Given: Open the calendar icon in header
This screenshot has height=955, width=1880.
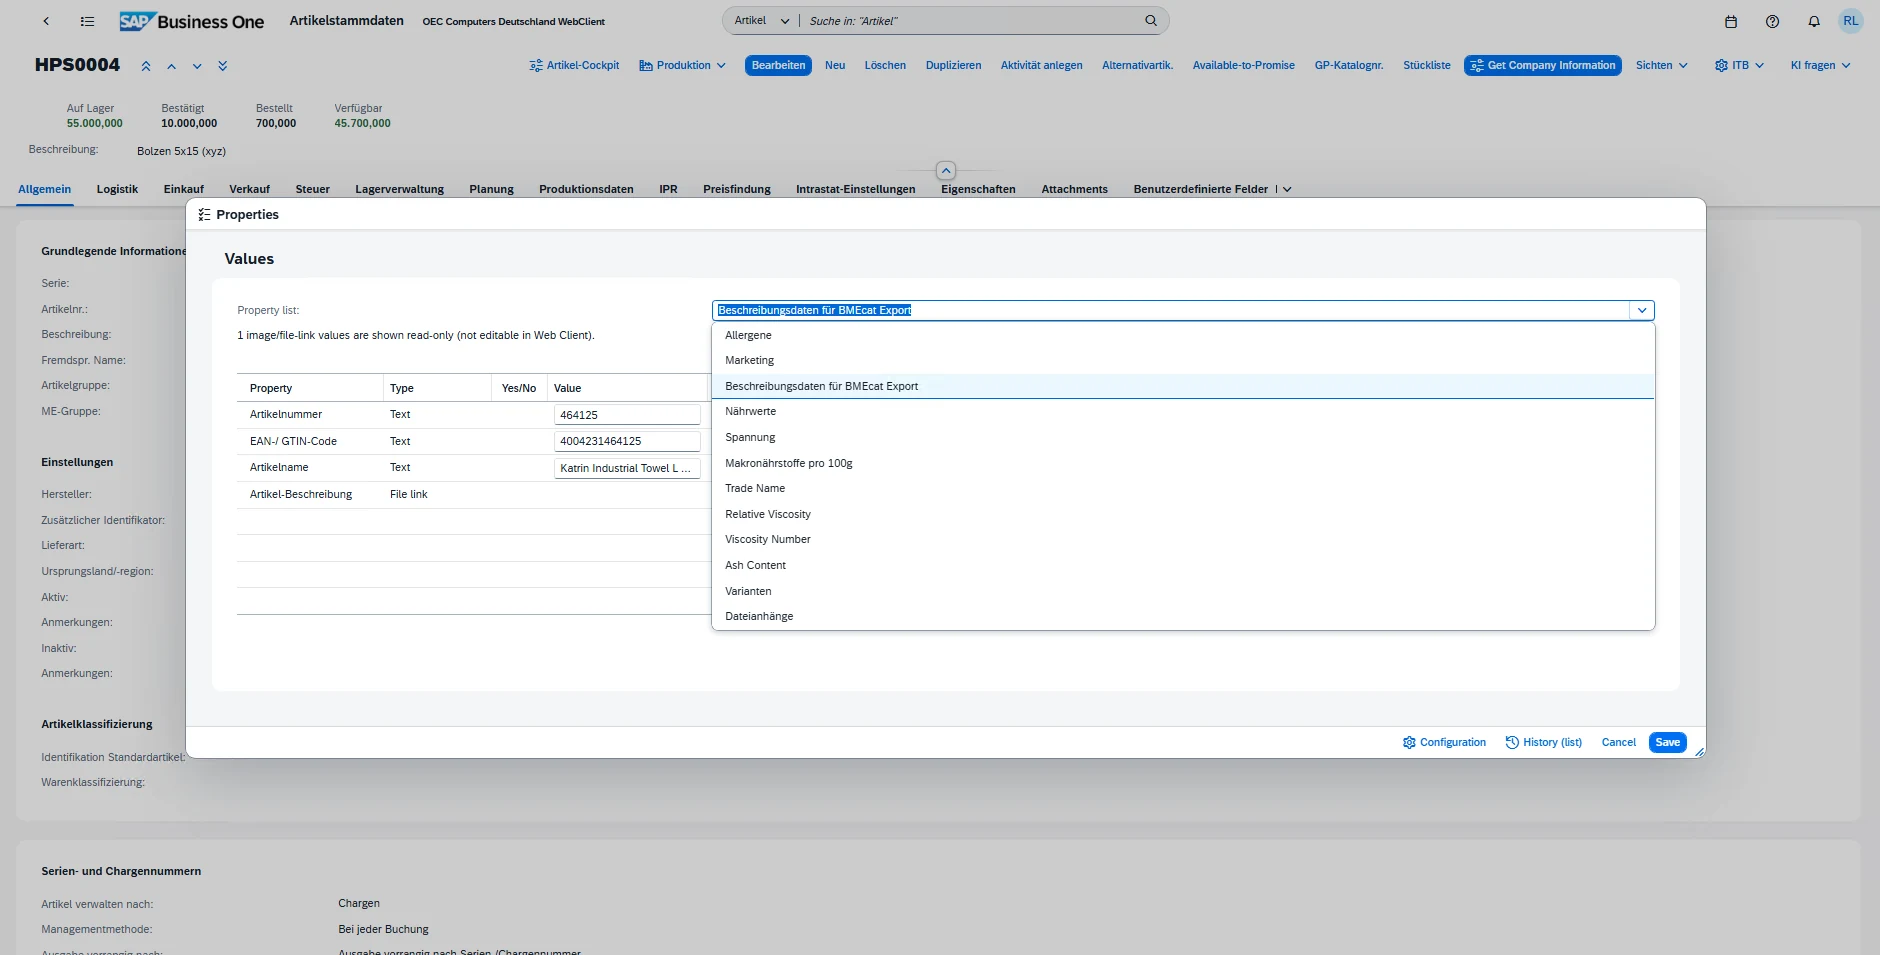Looking at the screenshot, I should [1731, 21].
